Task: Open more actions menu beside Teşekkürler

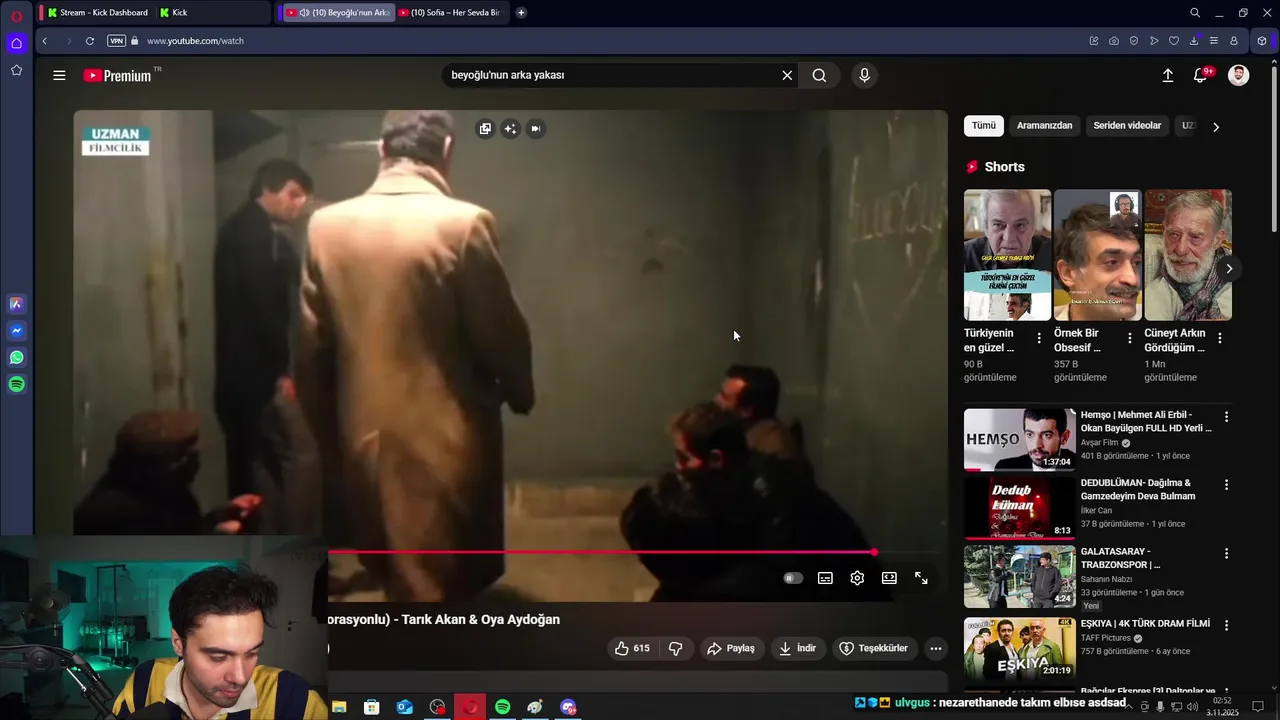Action: (936, 648)
